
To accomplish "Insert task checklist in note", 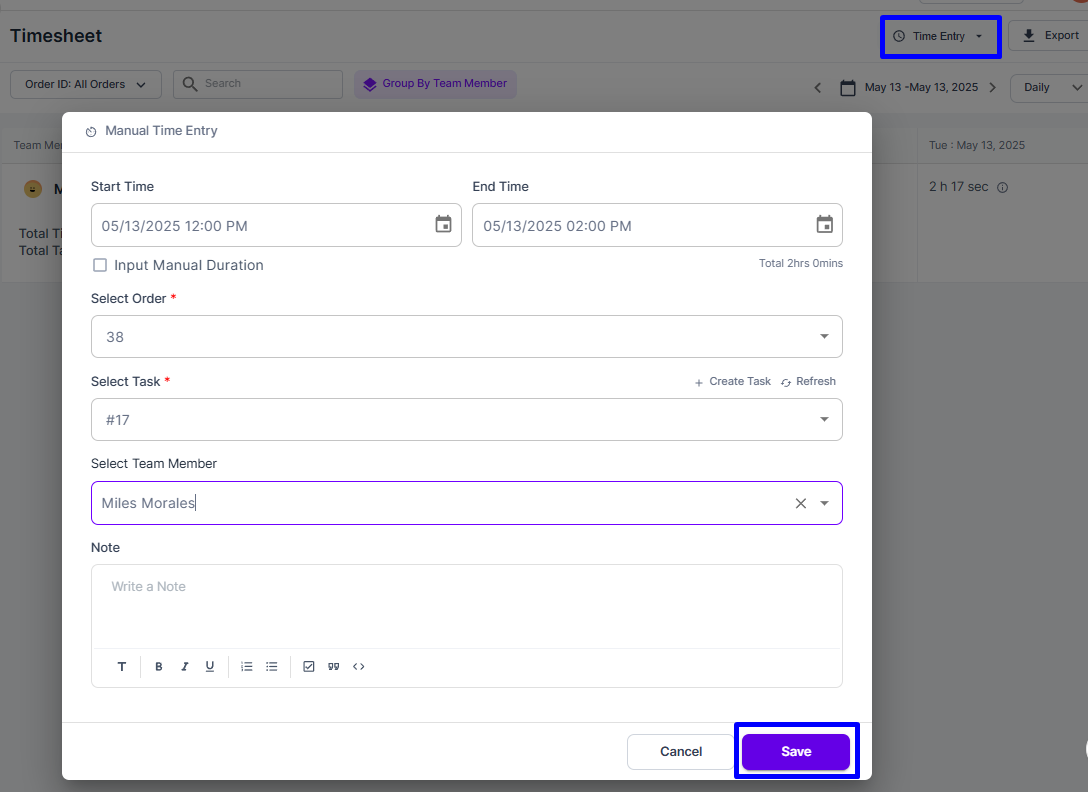I will pyautogui.click(x=309, y=667).
